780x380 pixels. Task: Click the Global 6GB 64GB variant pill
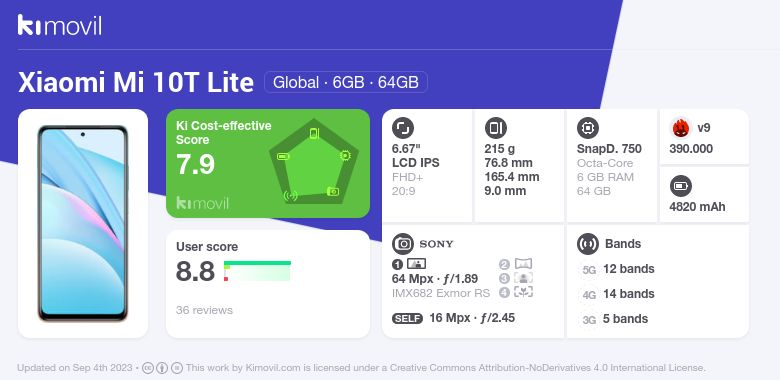tap(346, 82)
